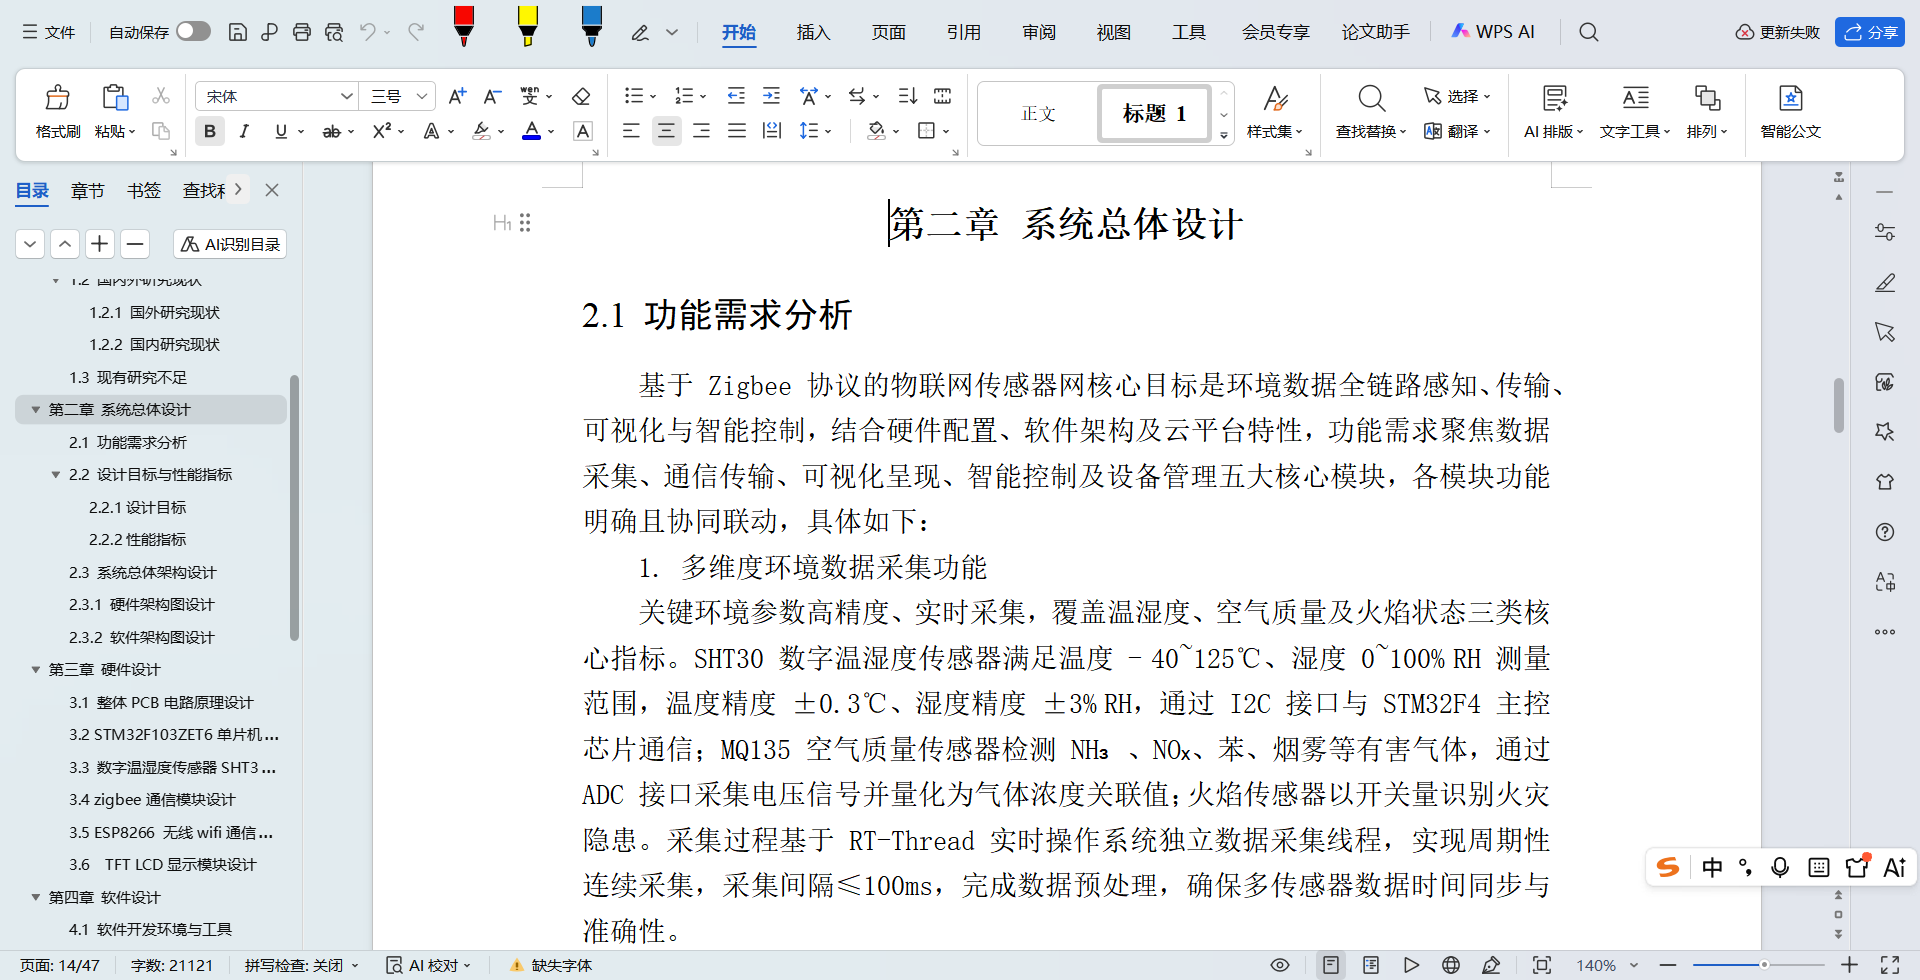Image resolution: width=1920 pixels, height=980 pixels.
Task: Toggle justify alignment
Action: [x=737, y=131]
